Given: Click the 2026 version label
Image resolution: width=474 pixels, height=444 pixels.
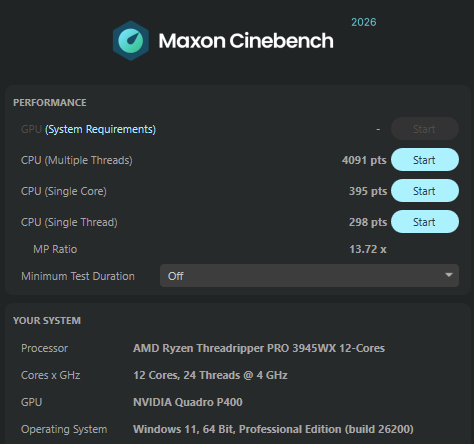Looking at the screenshot, I should point(364,22).
